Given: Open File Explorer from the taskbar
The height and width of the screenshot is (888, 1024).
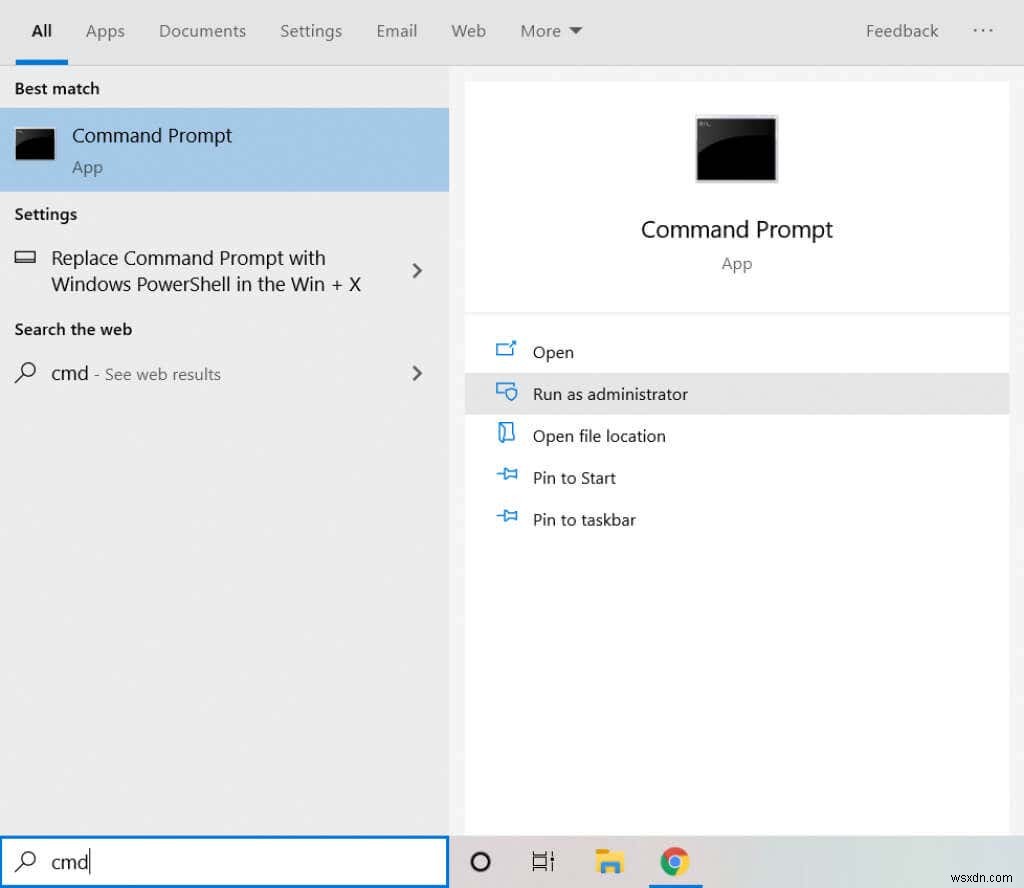Looking at the screenshot, I should click(x=609, y=860).
